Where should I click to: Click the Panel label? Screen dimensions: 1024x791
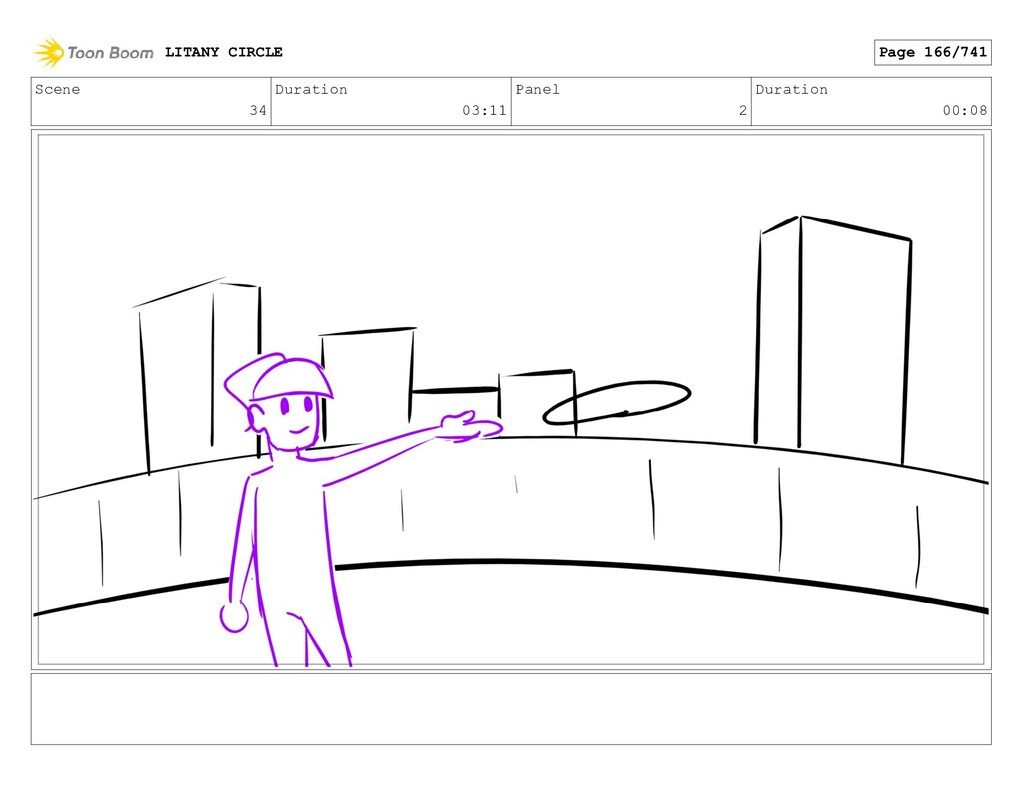pyautogui.click(x=537, y=89)
